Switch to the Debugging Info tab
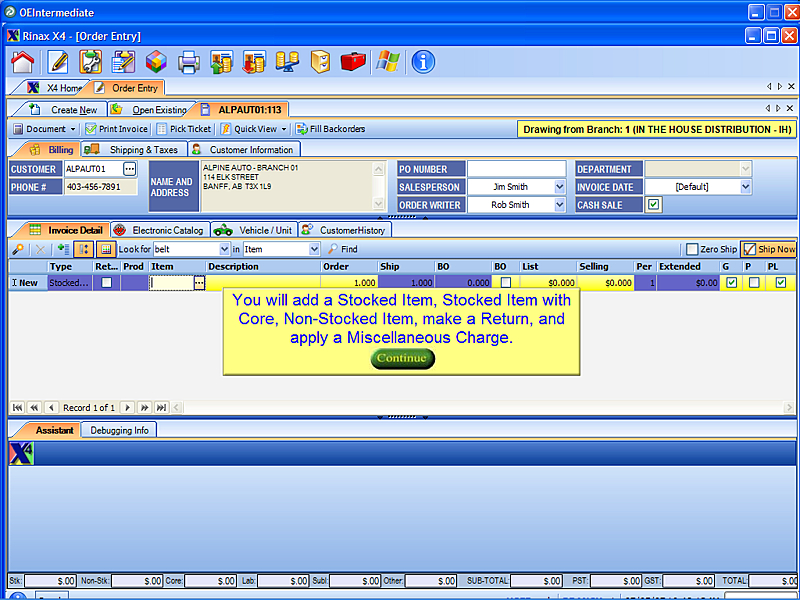 point(119,430)
